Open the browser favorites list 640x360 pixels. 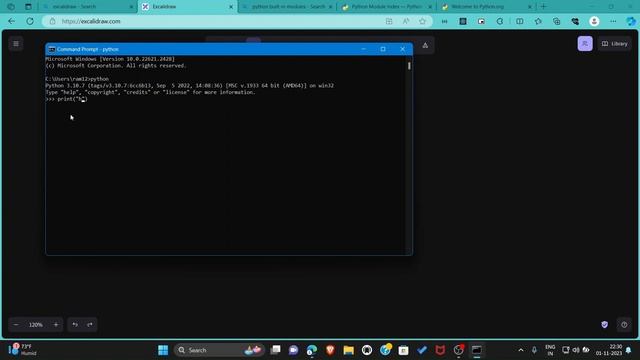pos(538,21)
